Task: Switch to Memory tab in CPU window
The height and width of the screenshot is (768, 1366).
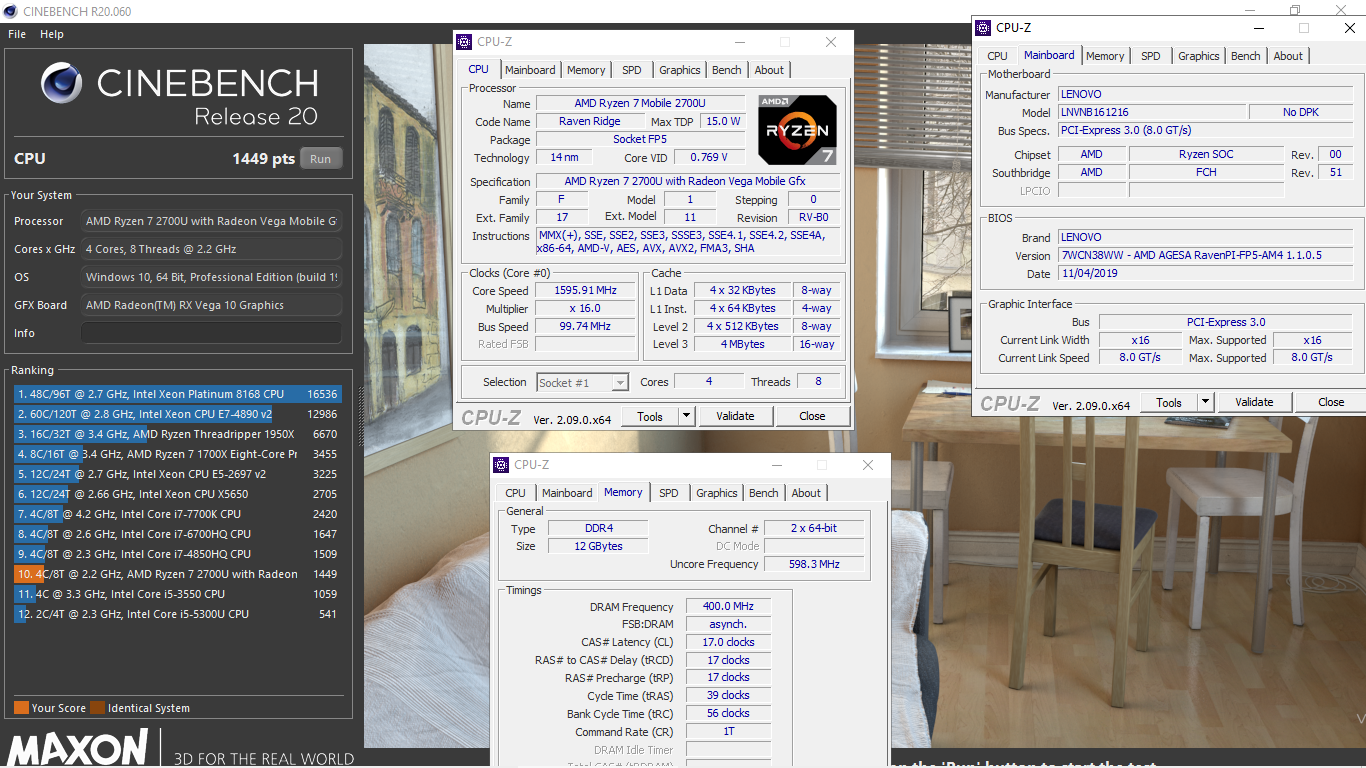Action: click(x=586, y=70)
